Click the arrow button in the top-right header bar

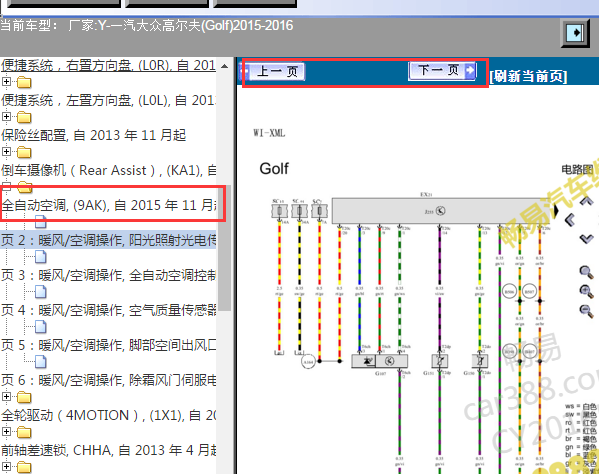pyautogui.click(x=575, y=33)
